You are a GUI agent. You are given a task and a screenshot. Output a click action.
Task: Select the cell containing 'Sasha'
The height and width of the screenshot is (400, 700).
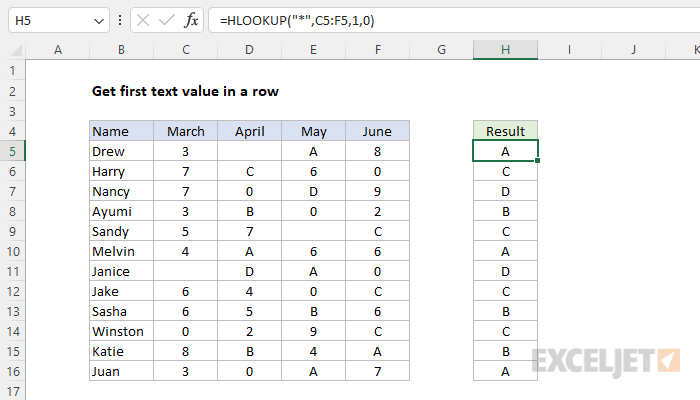pyautogui.click(x=121, y=311)
